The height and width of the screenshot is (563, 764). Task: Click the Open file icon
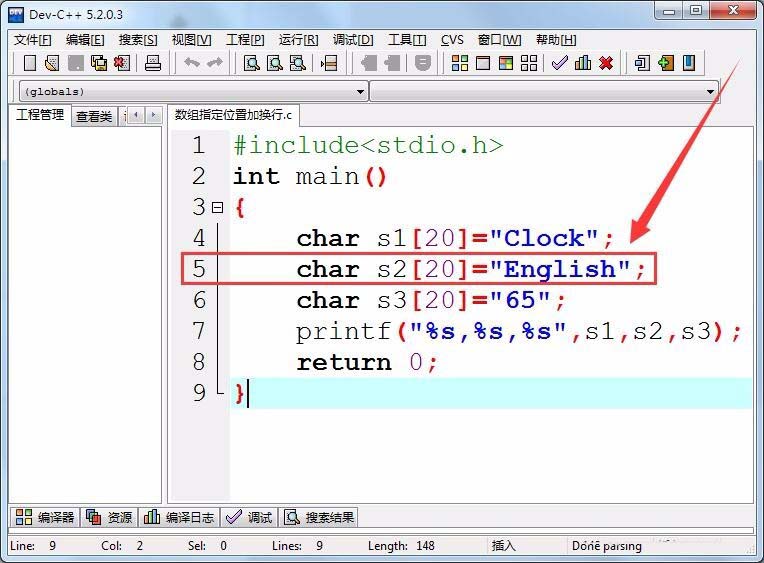pos(52,63)
